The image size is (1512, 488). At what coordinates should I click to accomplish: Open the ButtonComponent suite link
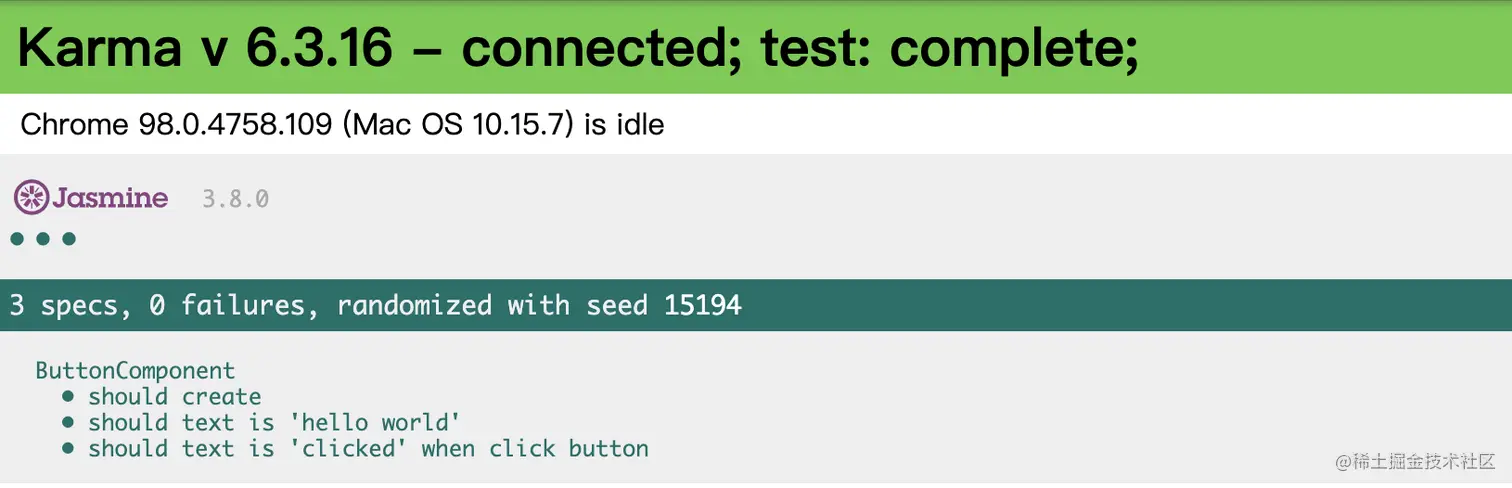(135, 371)
